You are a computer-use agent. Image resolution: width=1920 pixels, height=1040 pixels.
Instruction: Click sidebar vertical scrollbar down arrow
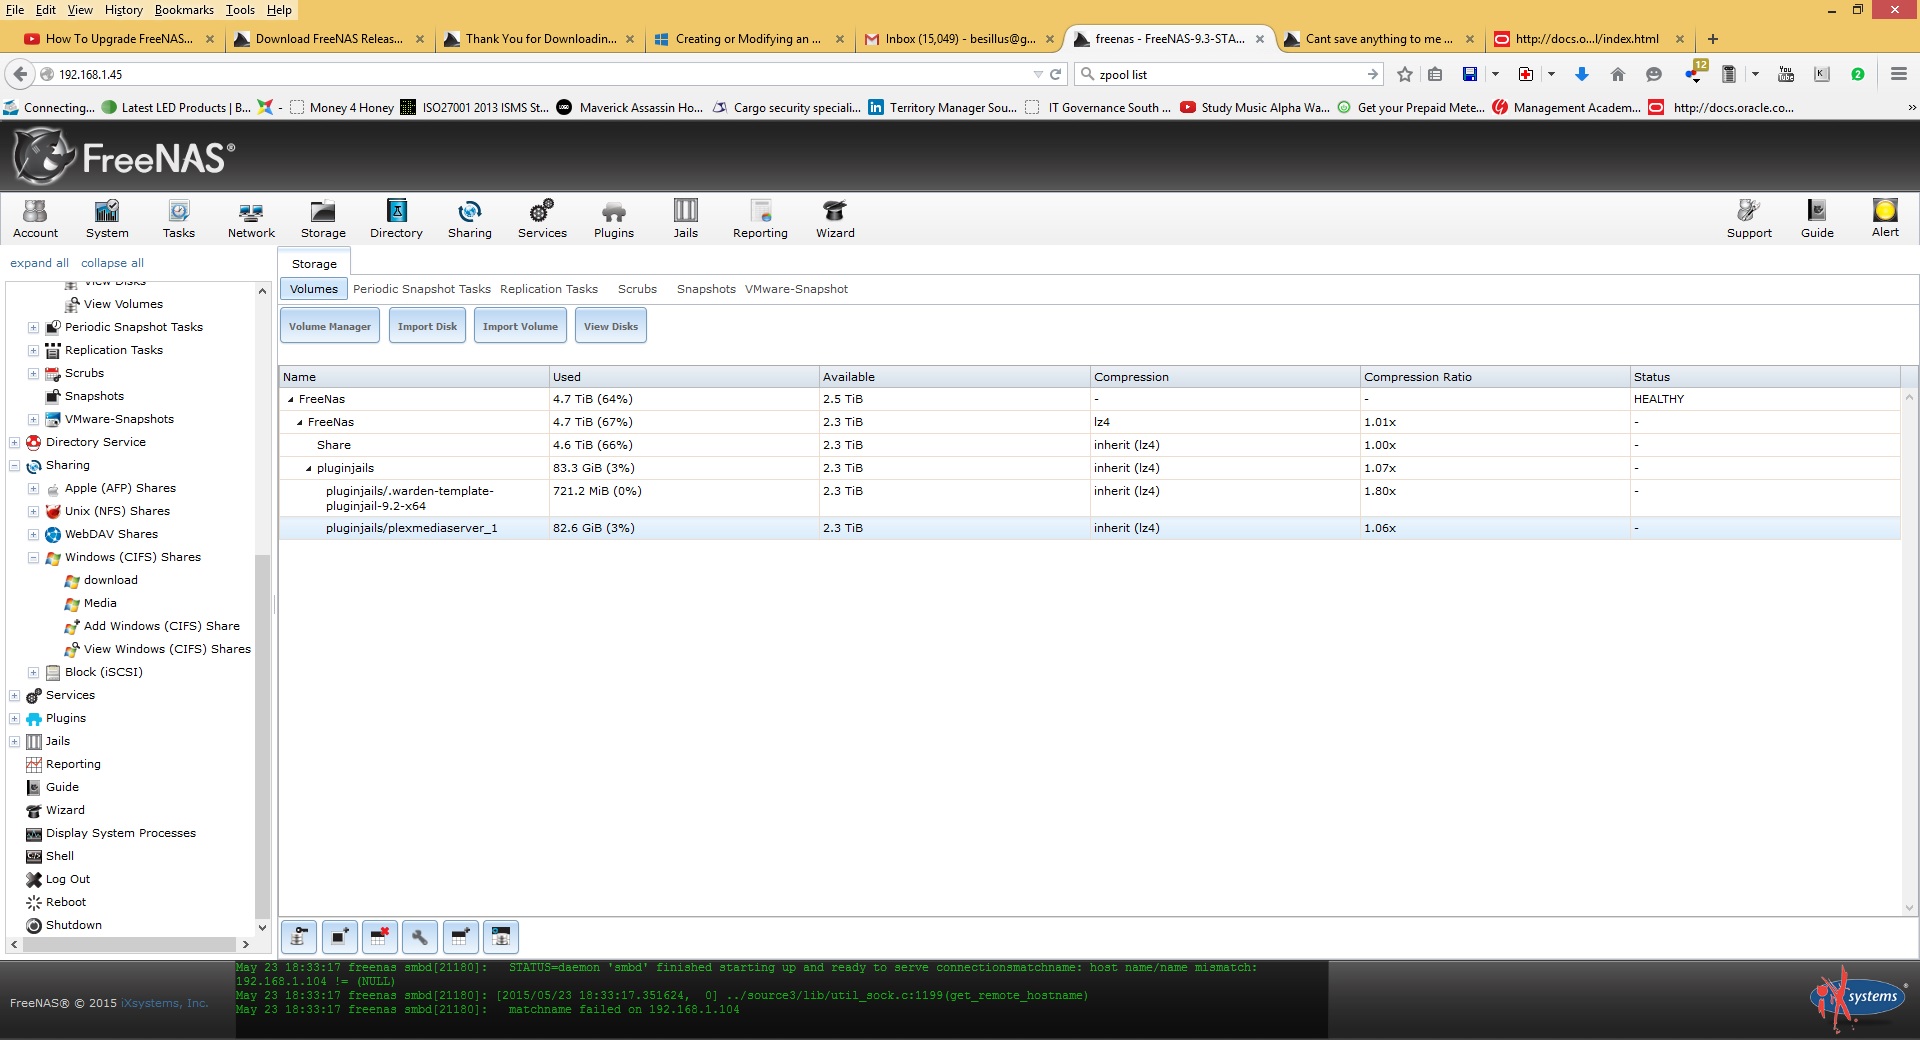[x=262, y=928]
